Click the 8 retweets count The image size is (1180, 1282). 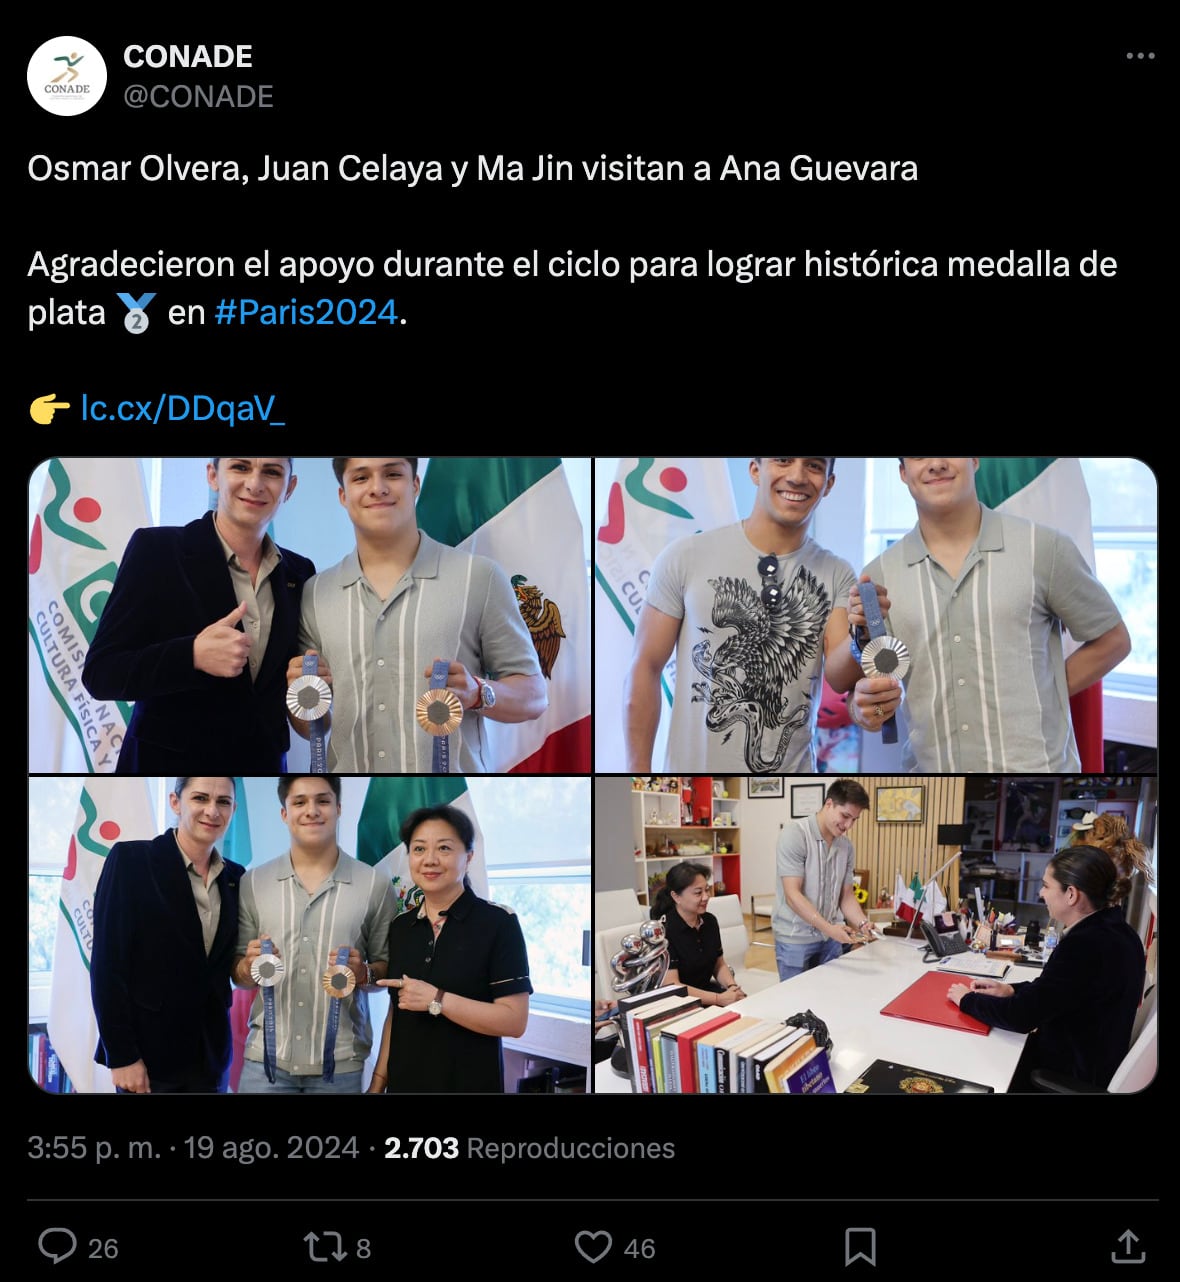[363, 1248]
